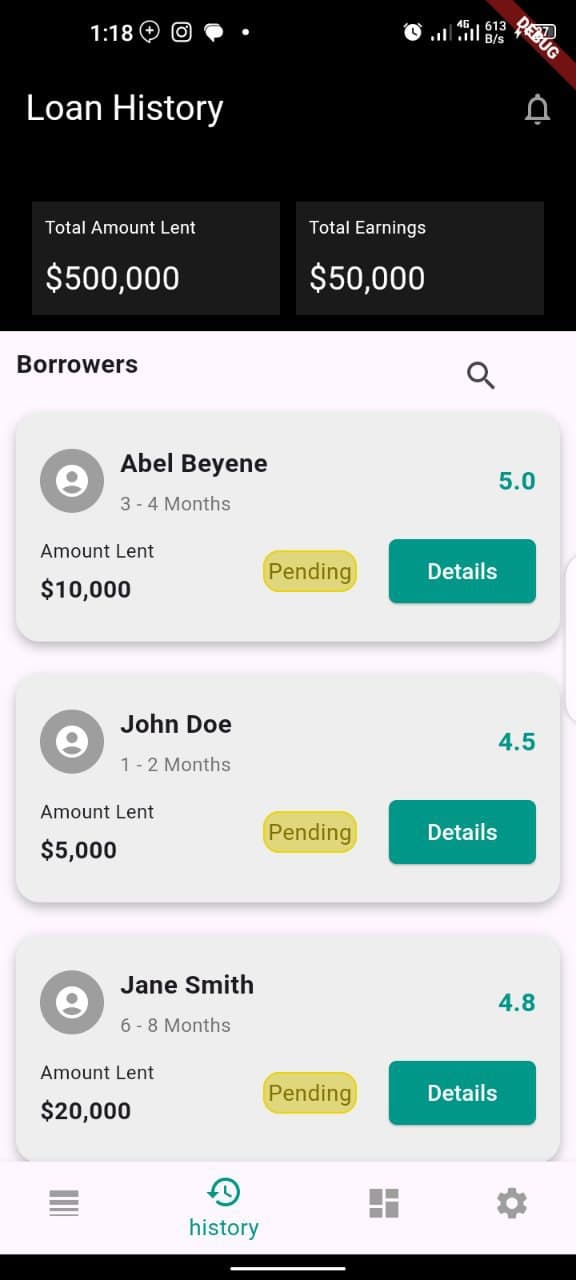Image resolution: width=576 pixels, height=1280 pixels.
Task: Open settings via the gear icon
Action: 511,1203
